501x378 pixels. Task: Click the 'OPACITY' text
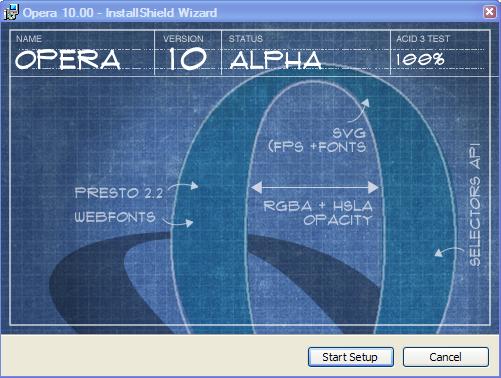point(337,220)
